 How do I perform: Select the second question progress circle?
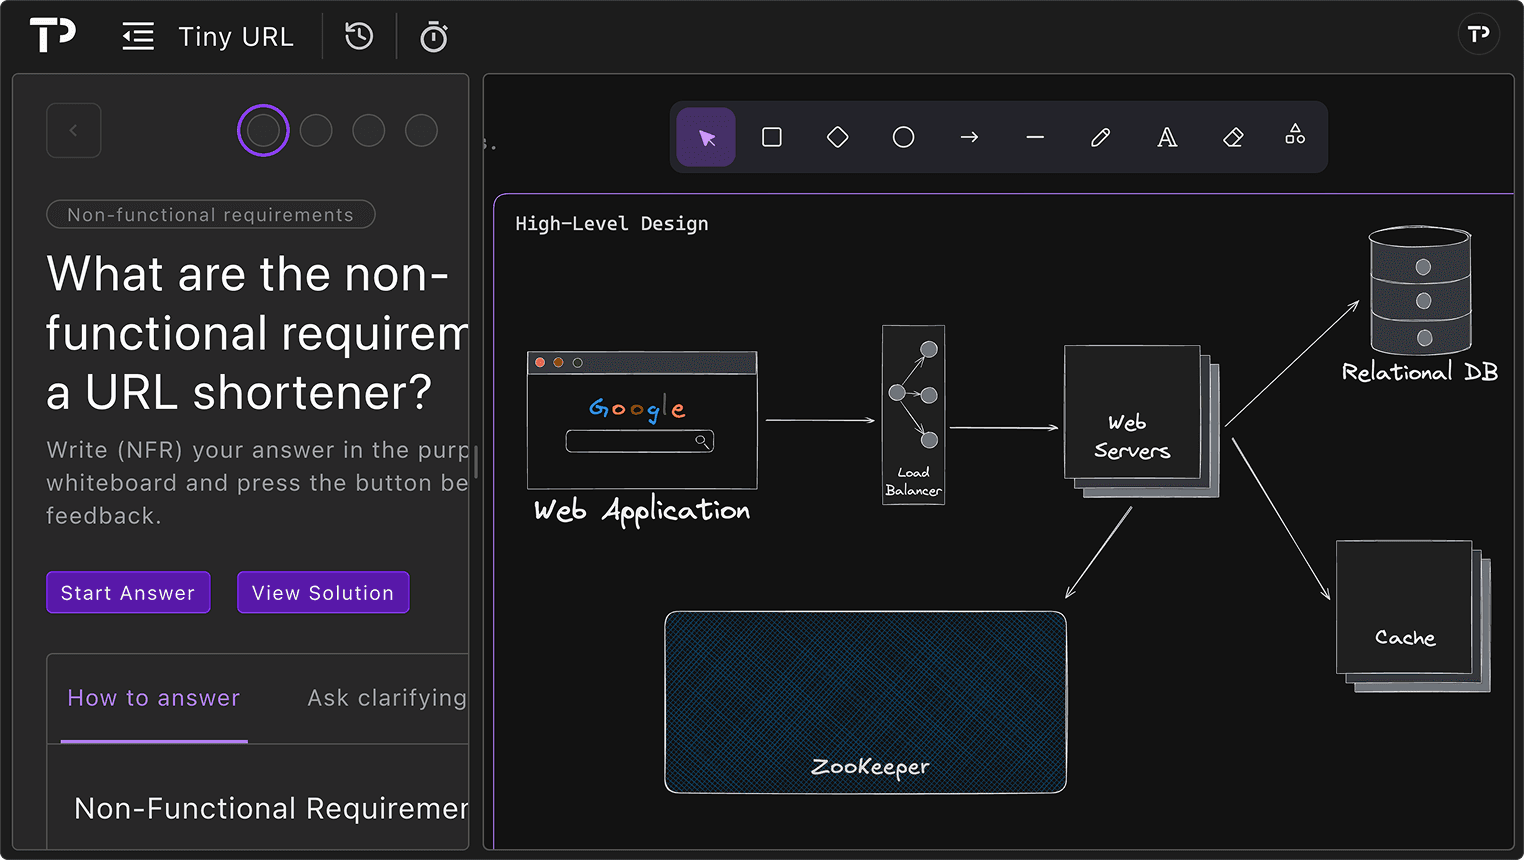(x=316, y=130)
